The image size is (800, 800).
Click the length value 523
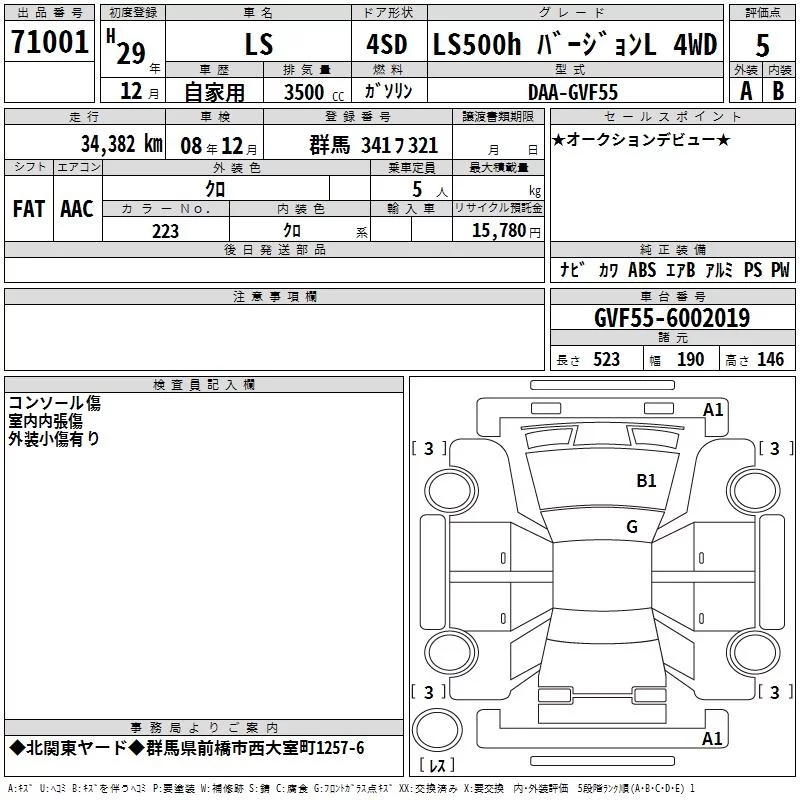[x=606, y=359]
